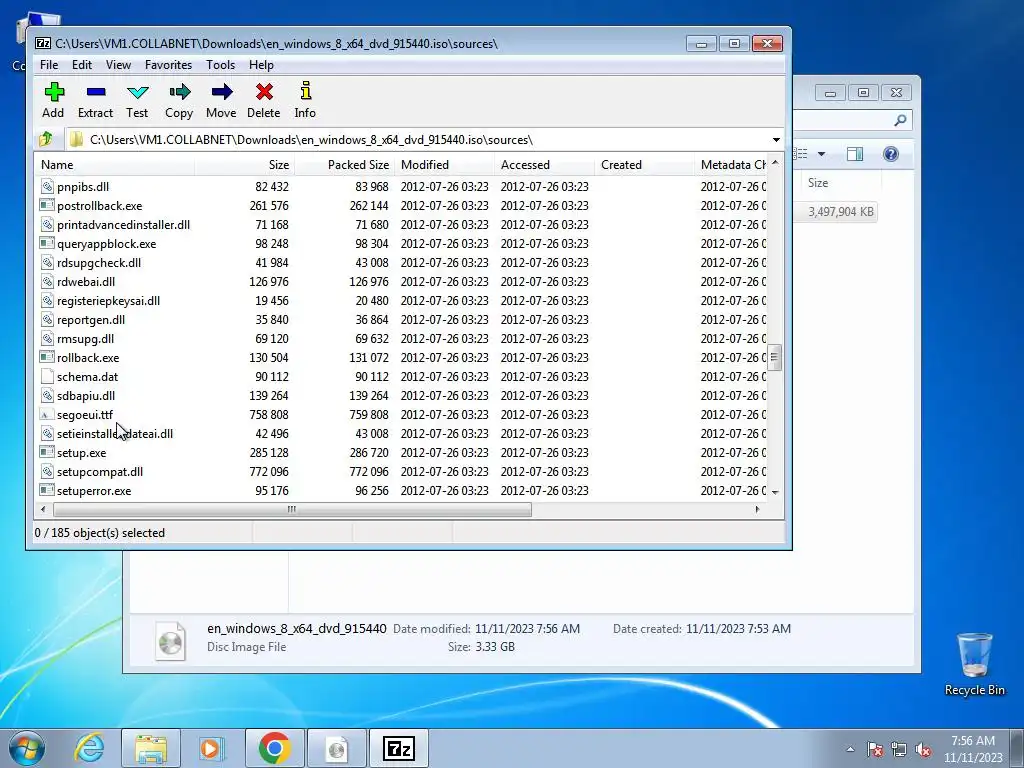
Task: Select queryappblock.exe file name
Action: 106,244
